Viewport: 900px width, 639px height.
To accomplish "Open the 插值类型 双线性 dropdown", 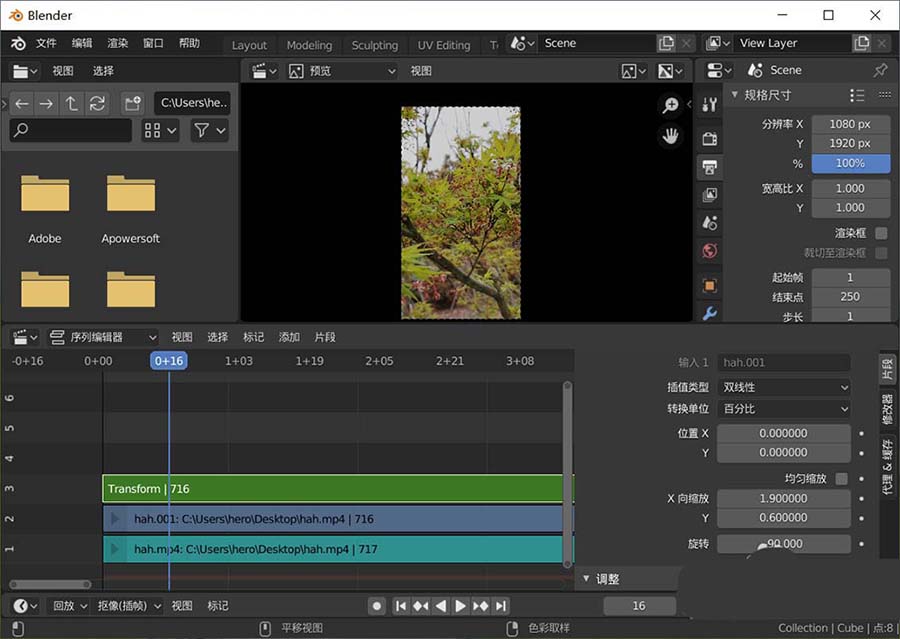I will [784, 387].
